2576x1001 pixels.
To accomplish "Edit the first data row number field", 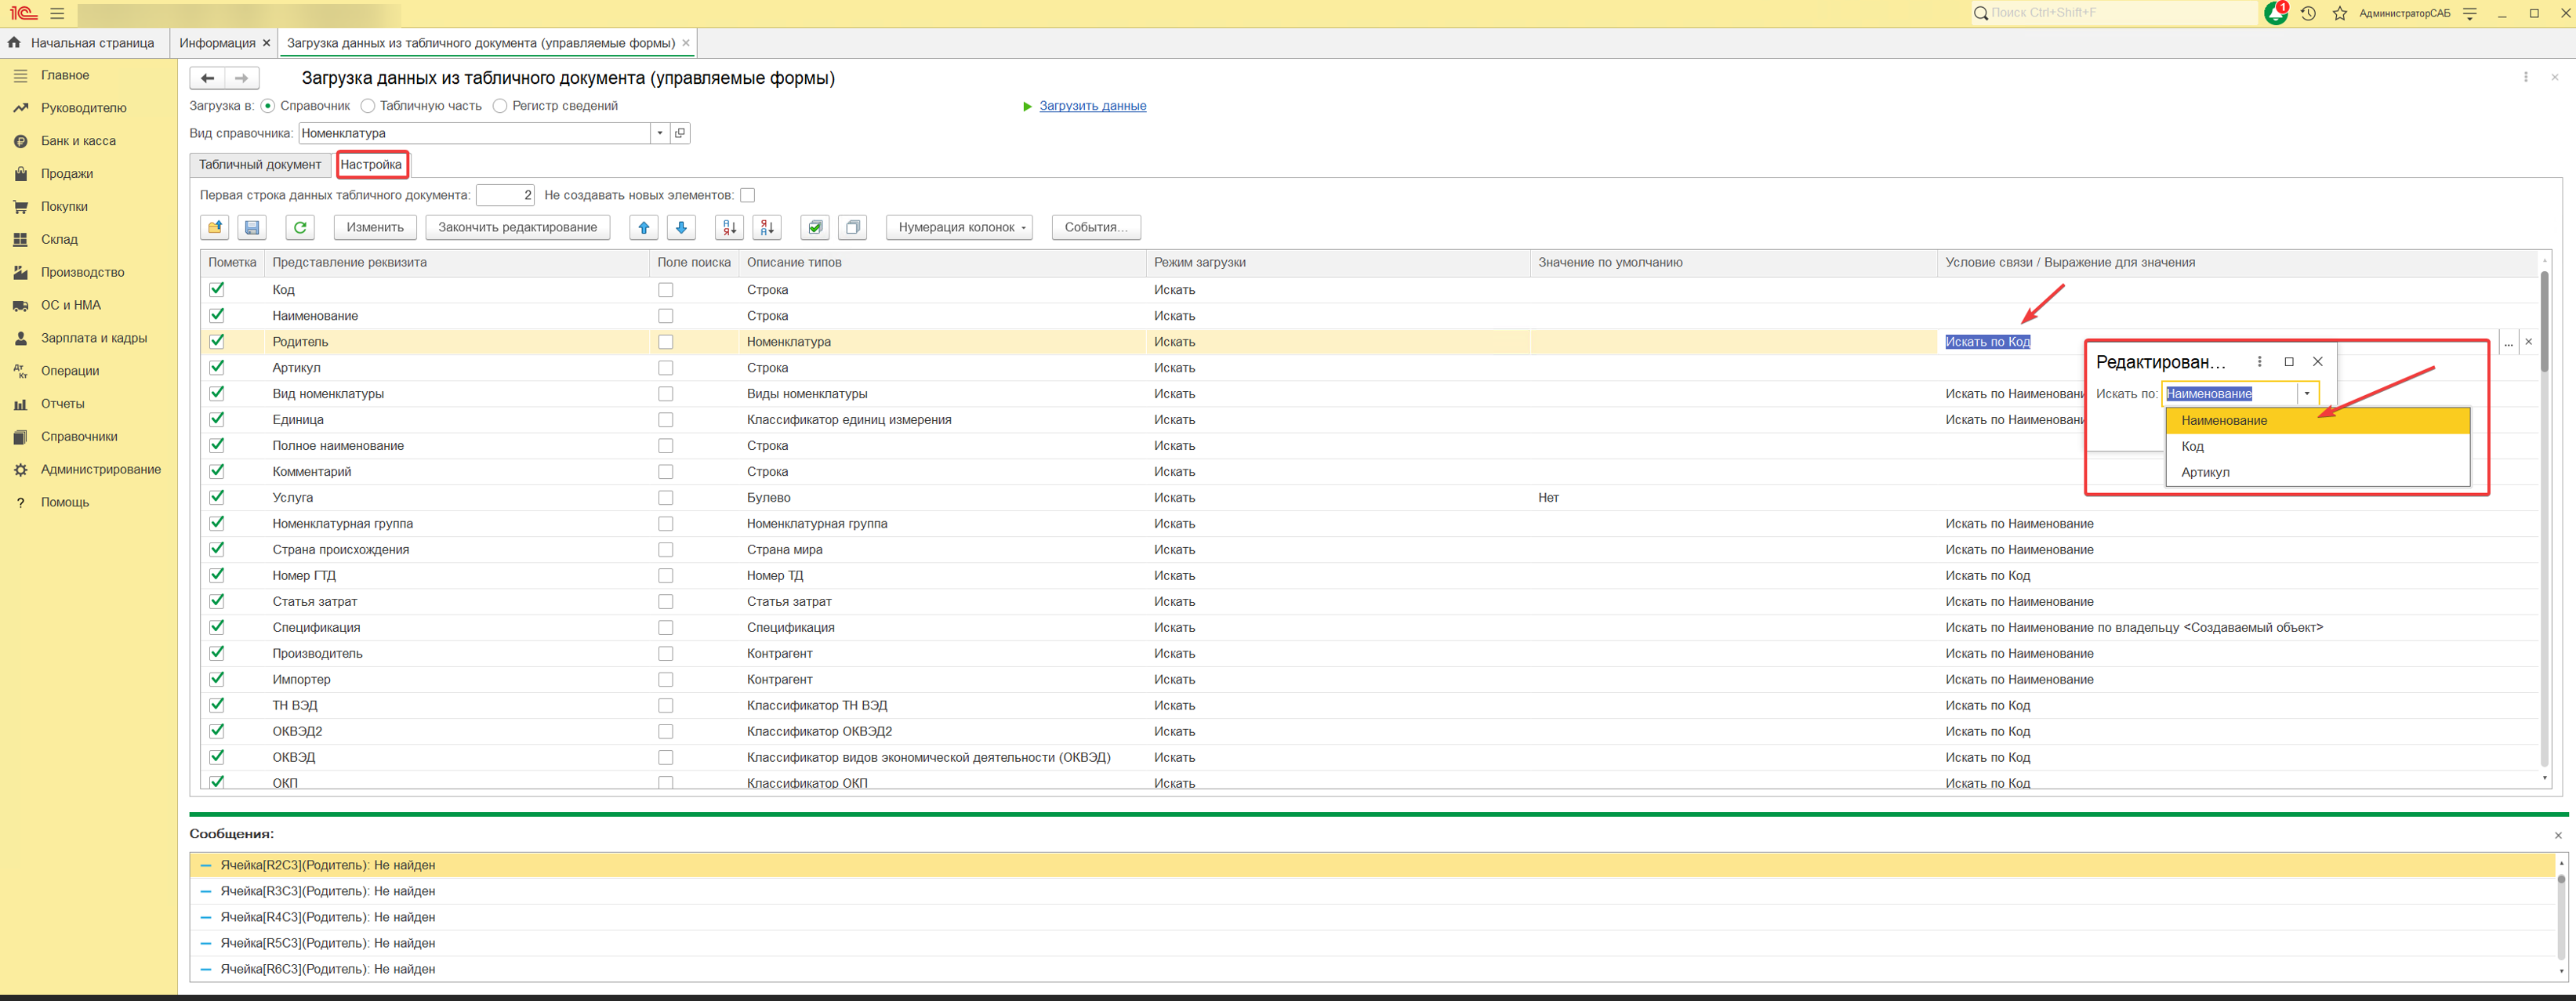I will click(505, 195).
